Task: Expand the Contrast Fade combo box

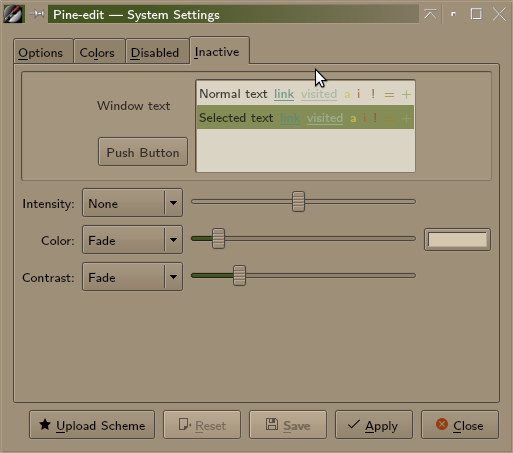Action: point(132,277)
